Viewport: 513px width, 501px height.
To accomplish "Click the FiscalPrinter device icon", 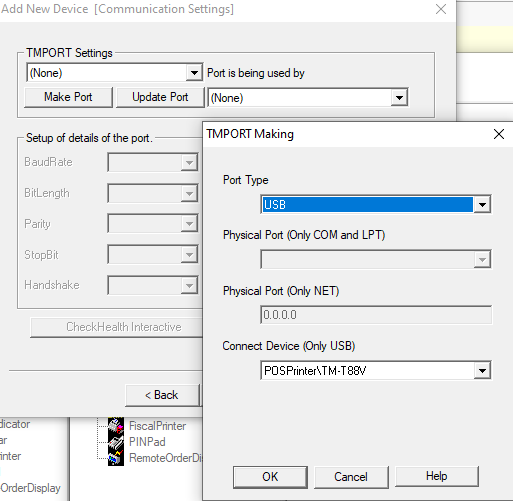I will (x=116, y=426).
